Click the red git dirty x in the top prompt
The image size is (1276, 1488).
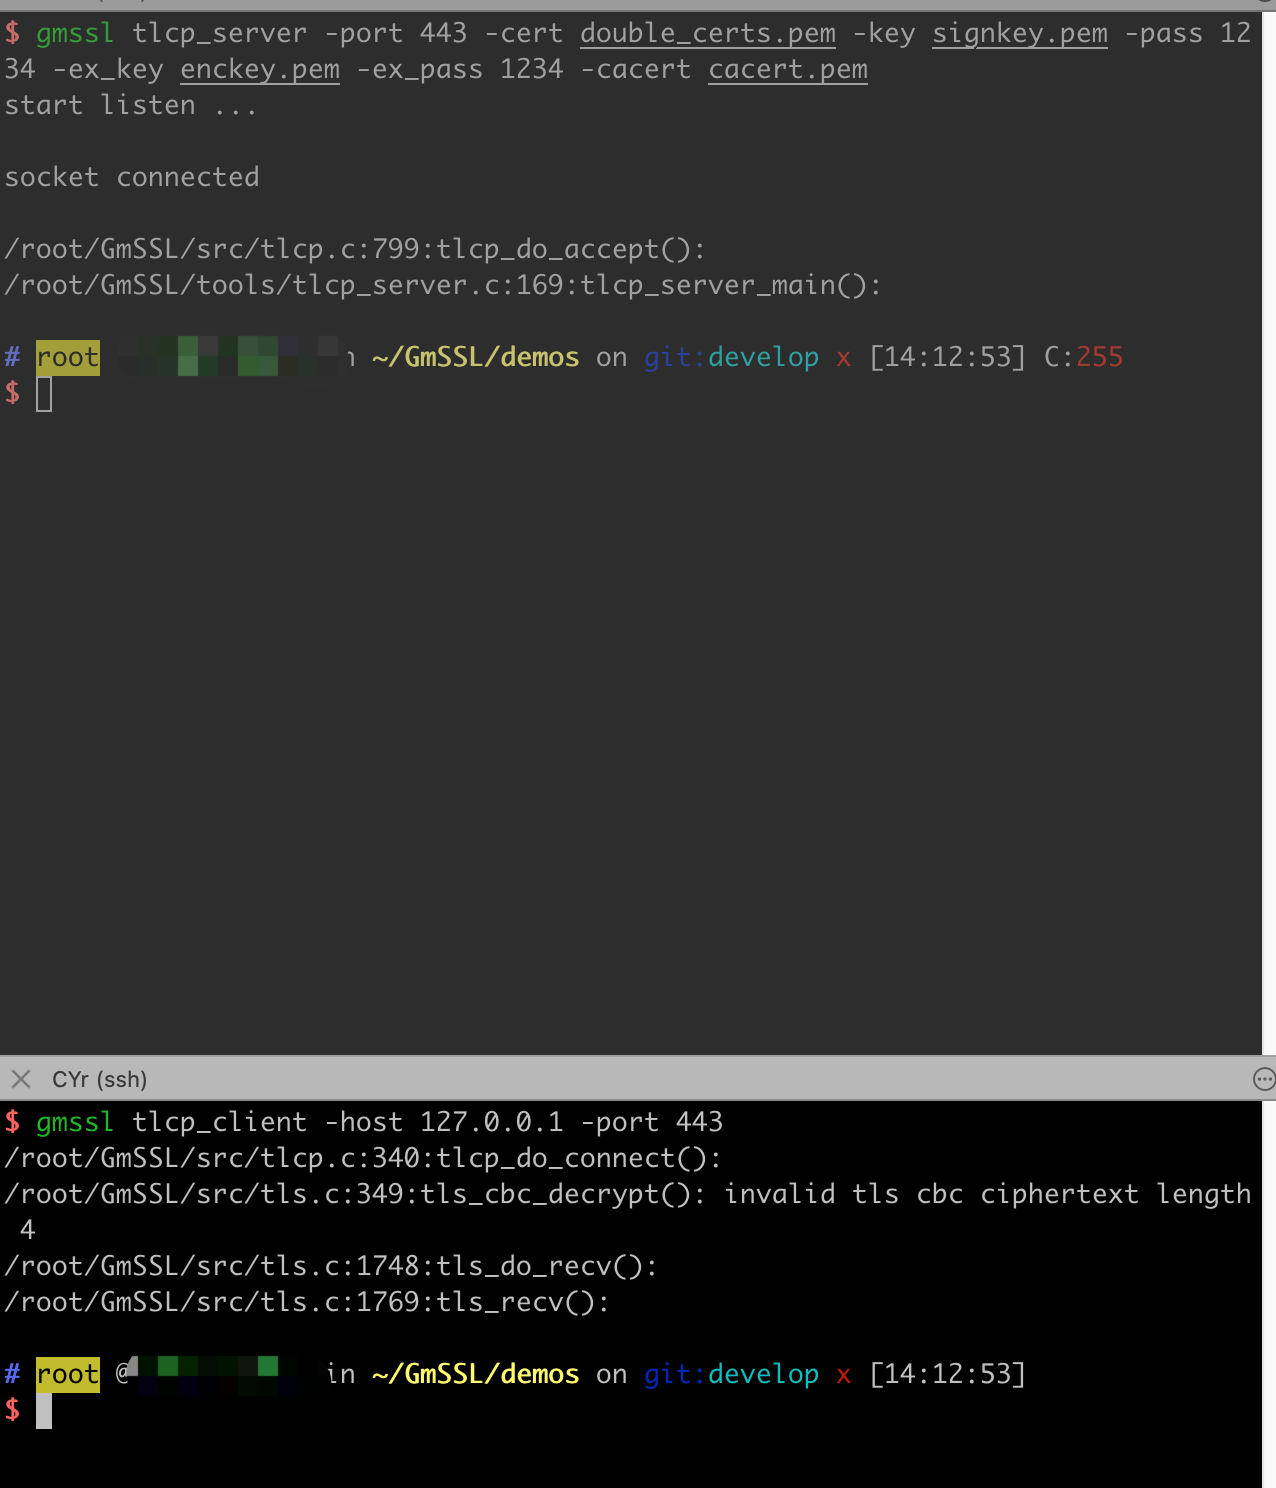click(x=843, y=357)
